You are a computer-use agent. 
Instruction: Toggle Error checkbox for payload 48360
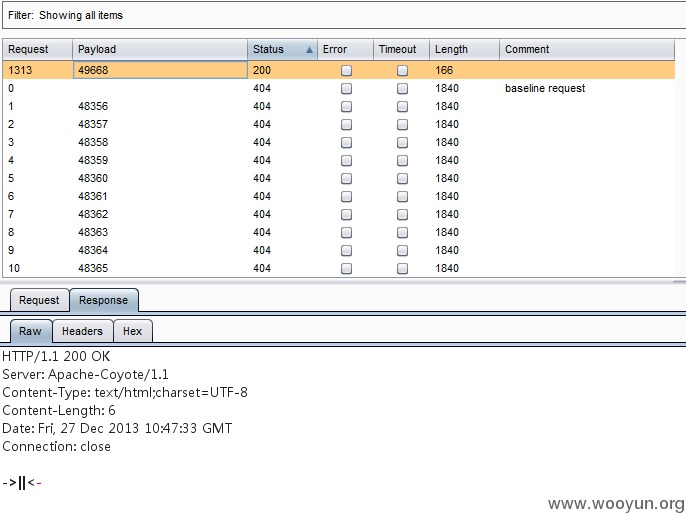point(346,178)
